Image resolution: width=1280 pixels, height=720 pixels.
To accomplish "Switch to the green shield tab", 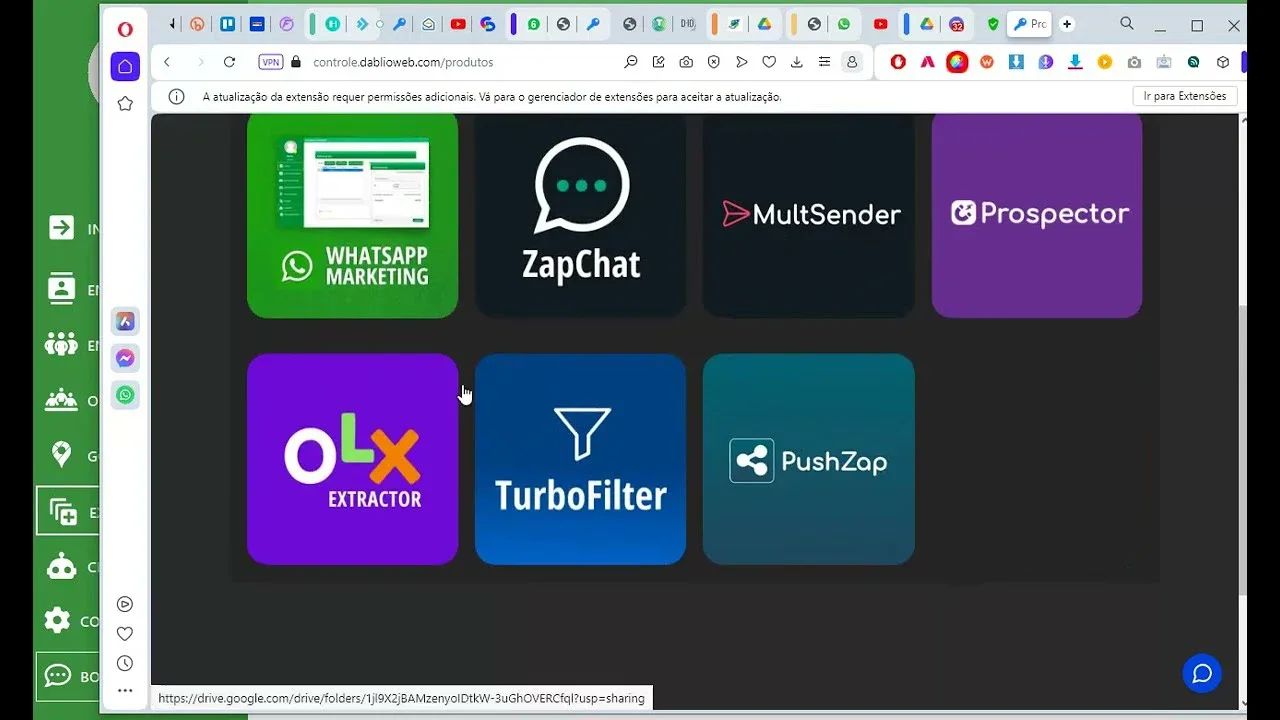I will (x=993, y=24).
